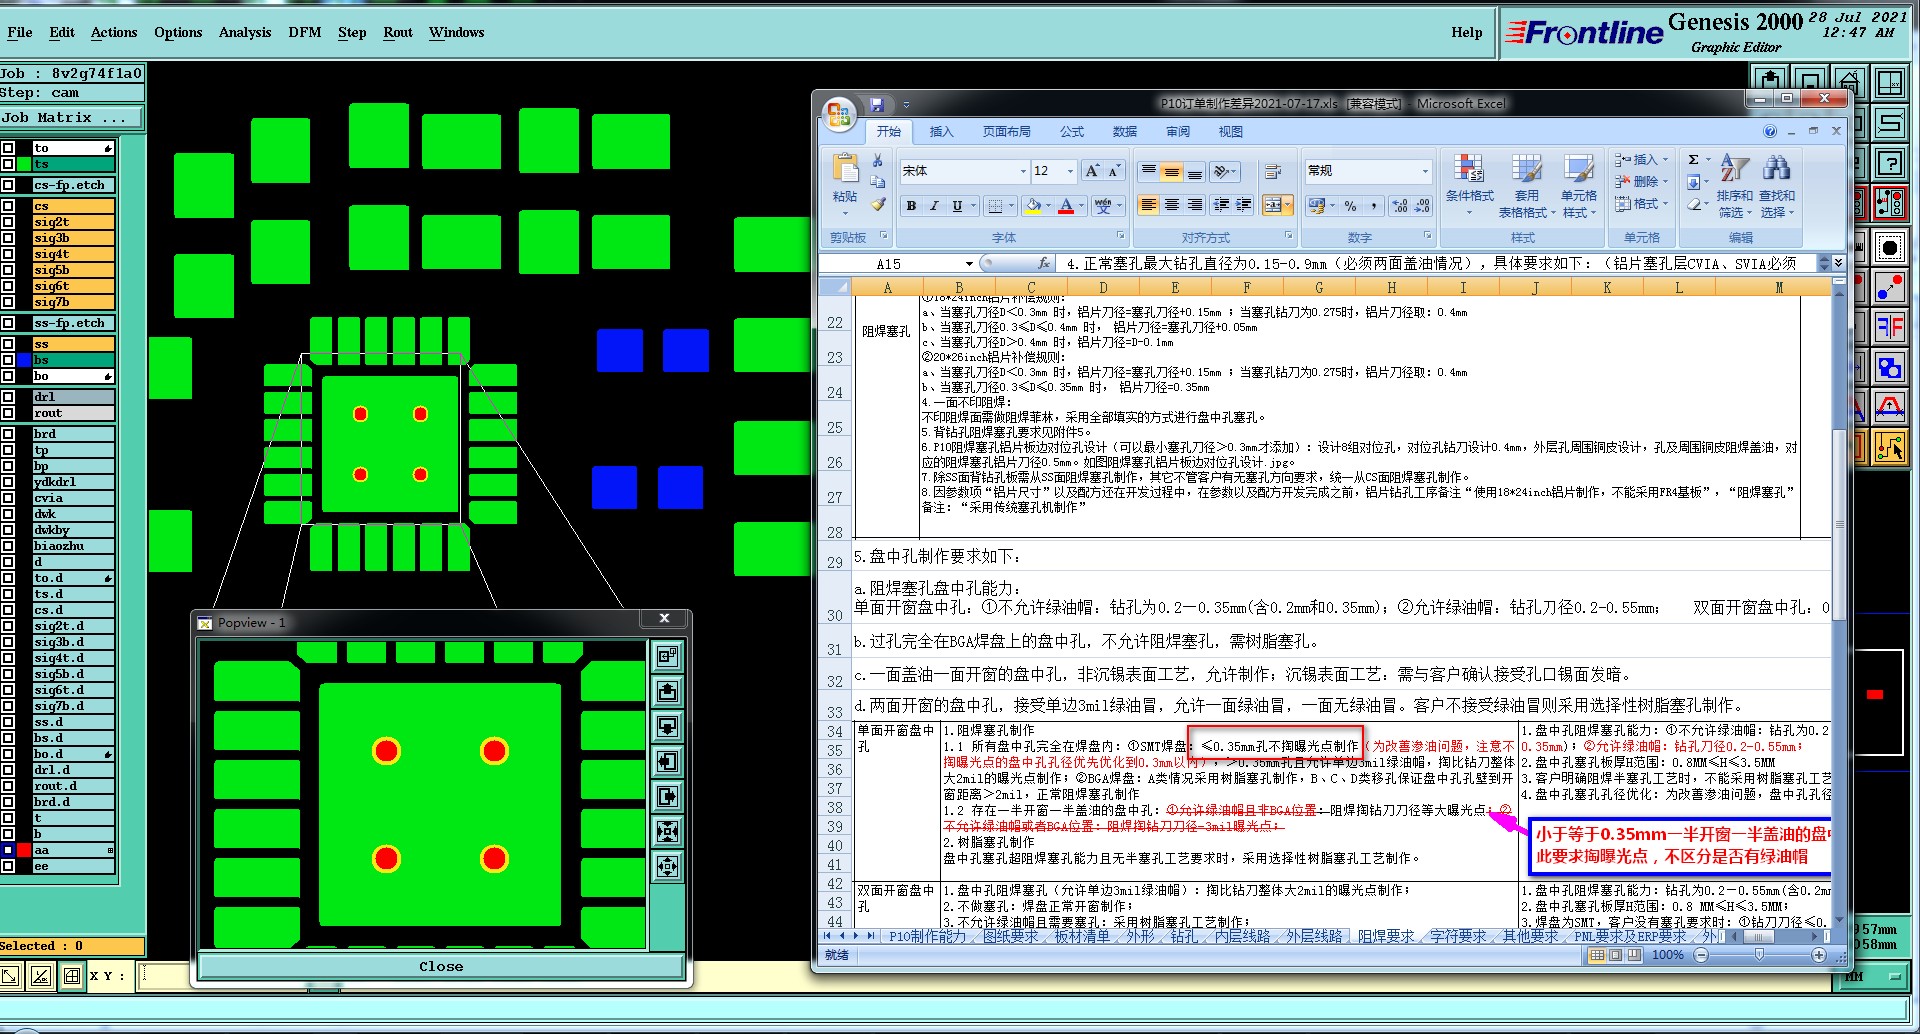
Task: Click red color swatch next to layer aa
Action: (24, 850)
